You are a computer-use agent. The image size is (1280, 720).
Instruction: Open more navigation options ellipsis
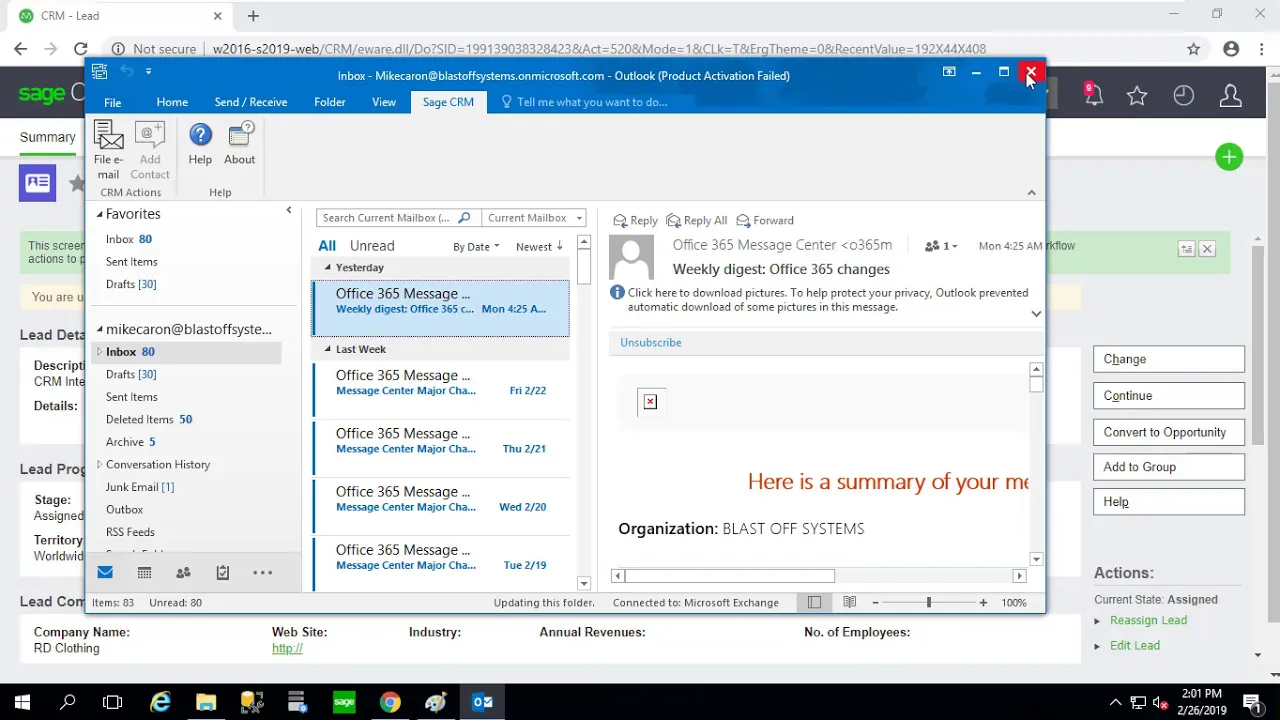262,572
